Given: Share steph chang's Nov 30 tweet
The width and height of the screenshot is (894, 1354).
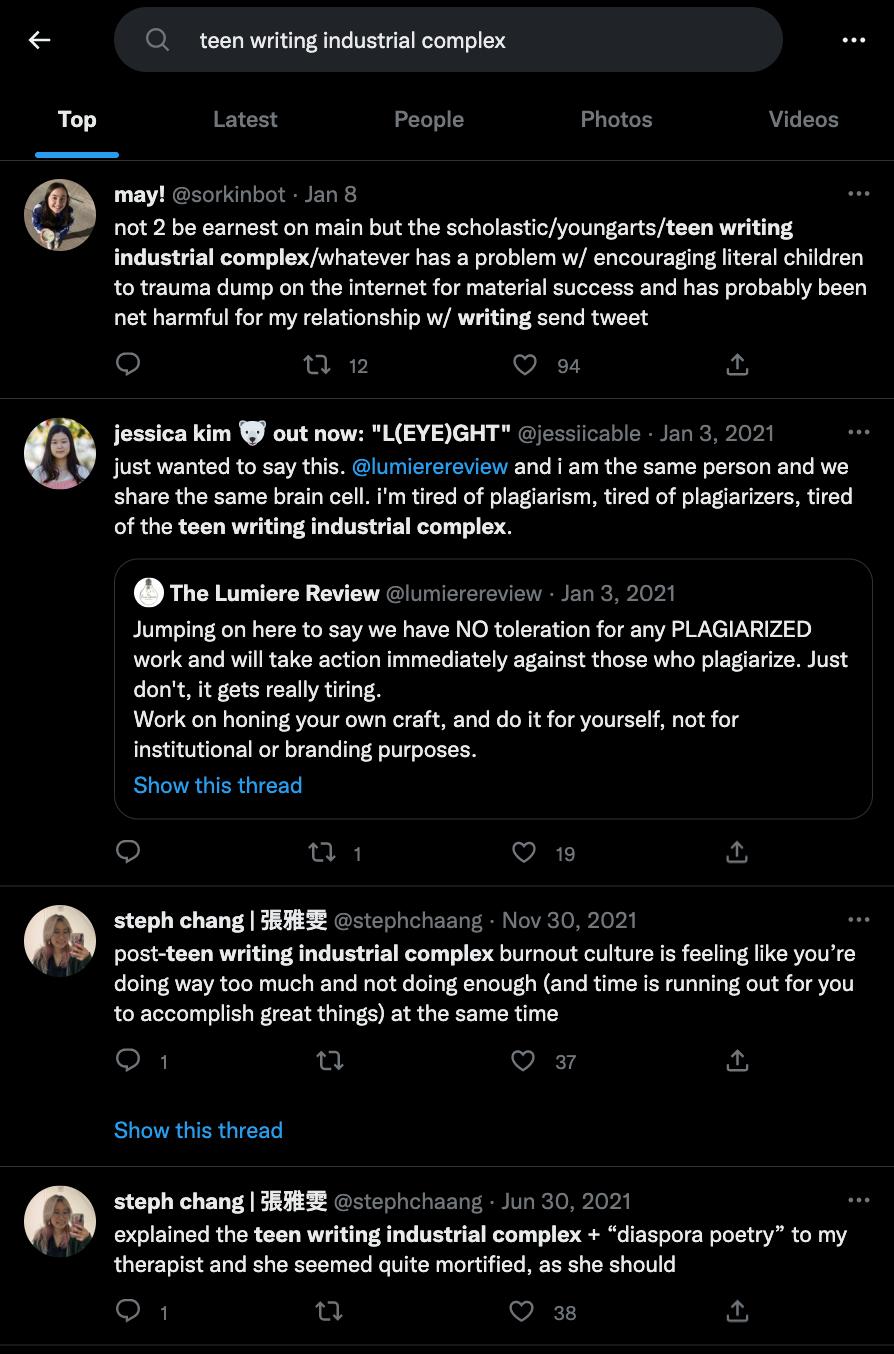Looking at the screenshot, I should 737,1060.
